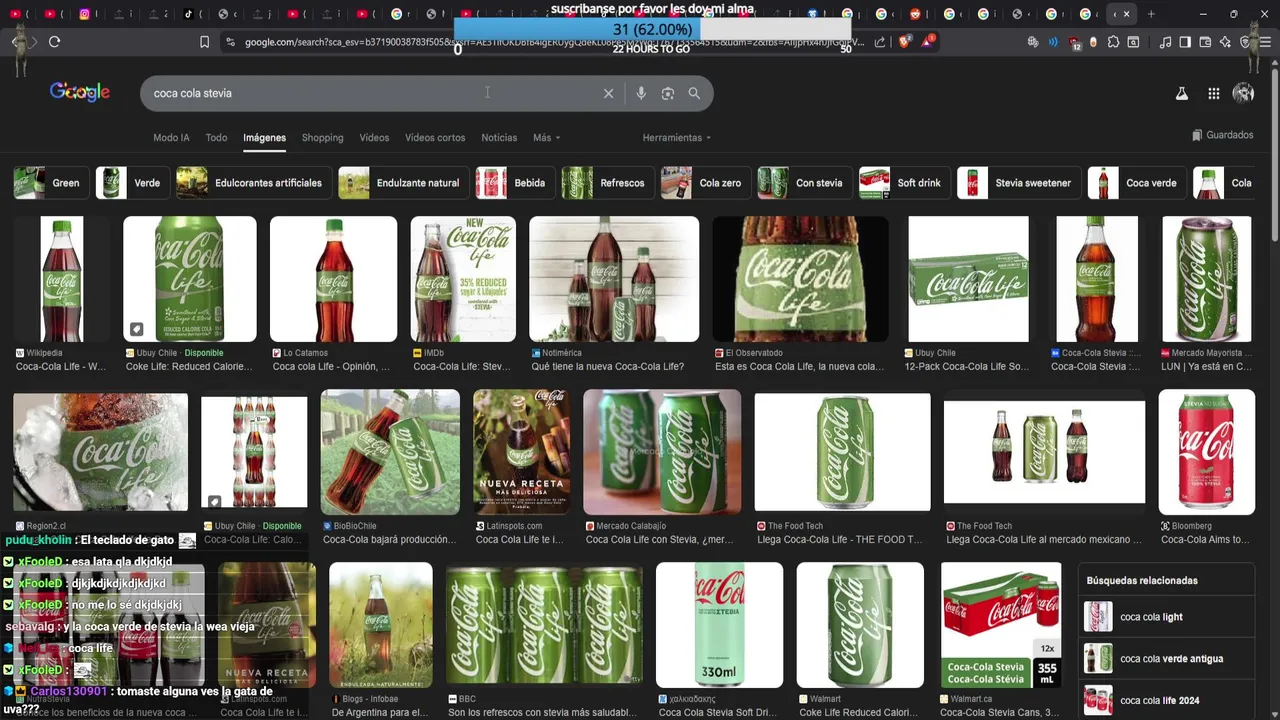This screenshot has height=720, width=1280.
Task: Open the Vídeos tab
Action: click(374, 138)
